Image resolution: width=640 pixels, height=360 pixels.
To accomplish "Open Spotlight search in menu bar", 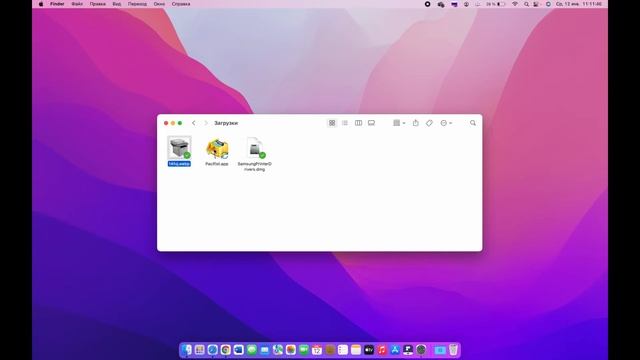I will pos(526,4).
